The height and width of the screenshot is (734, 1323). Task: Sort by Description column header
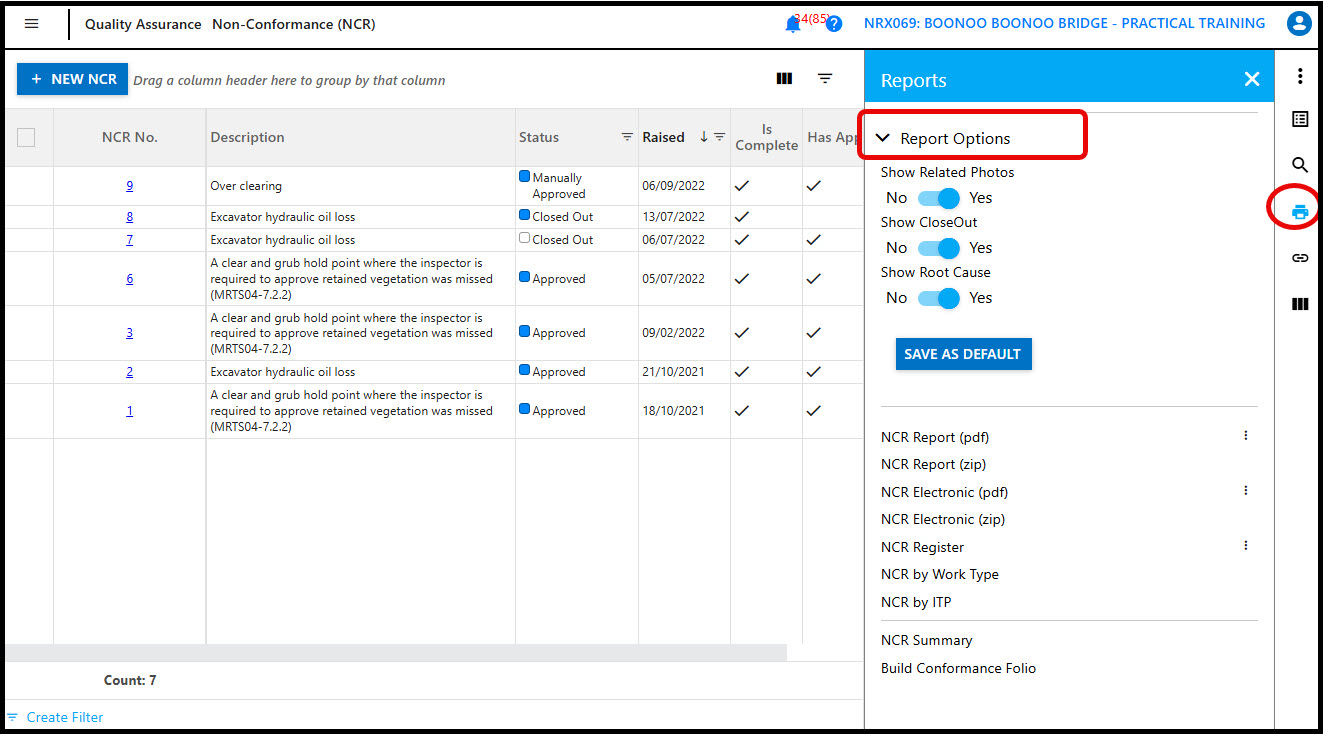point(247,137)
